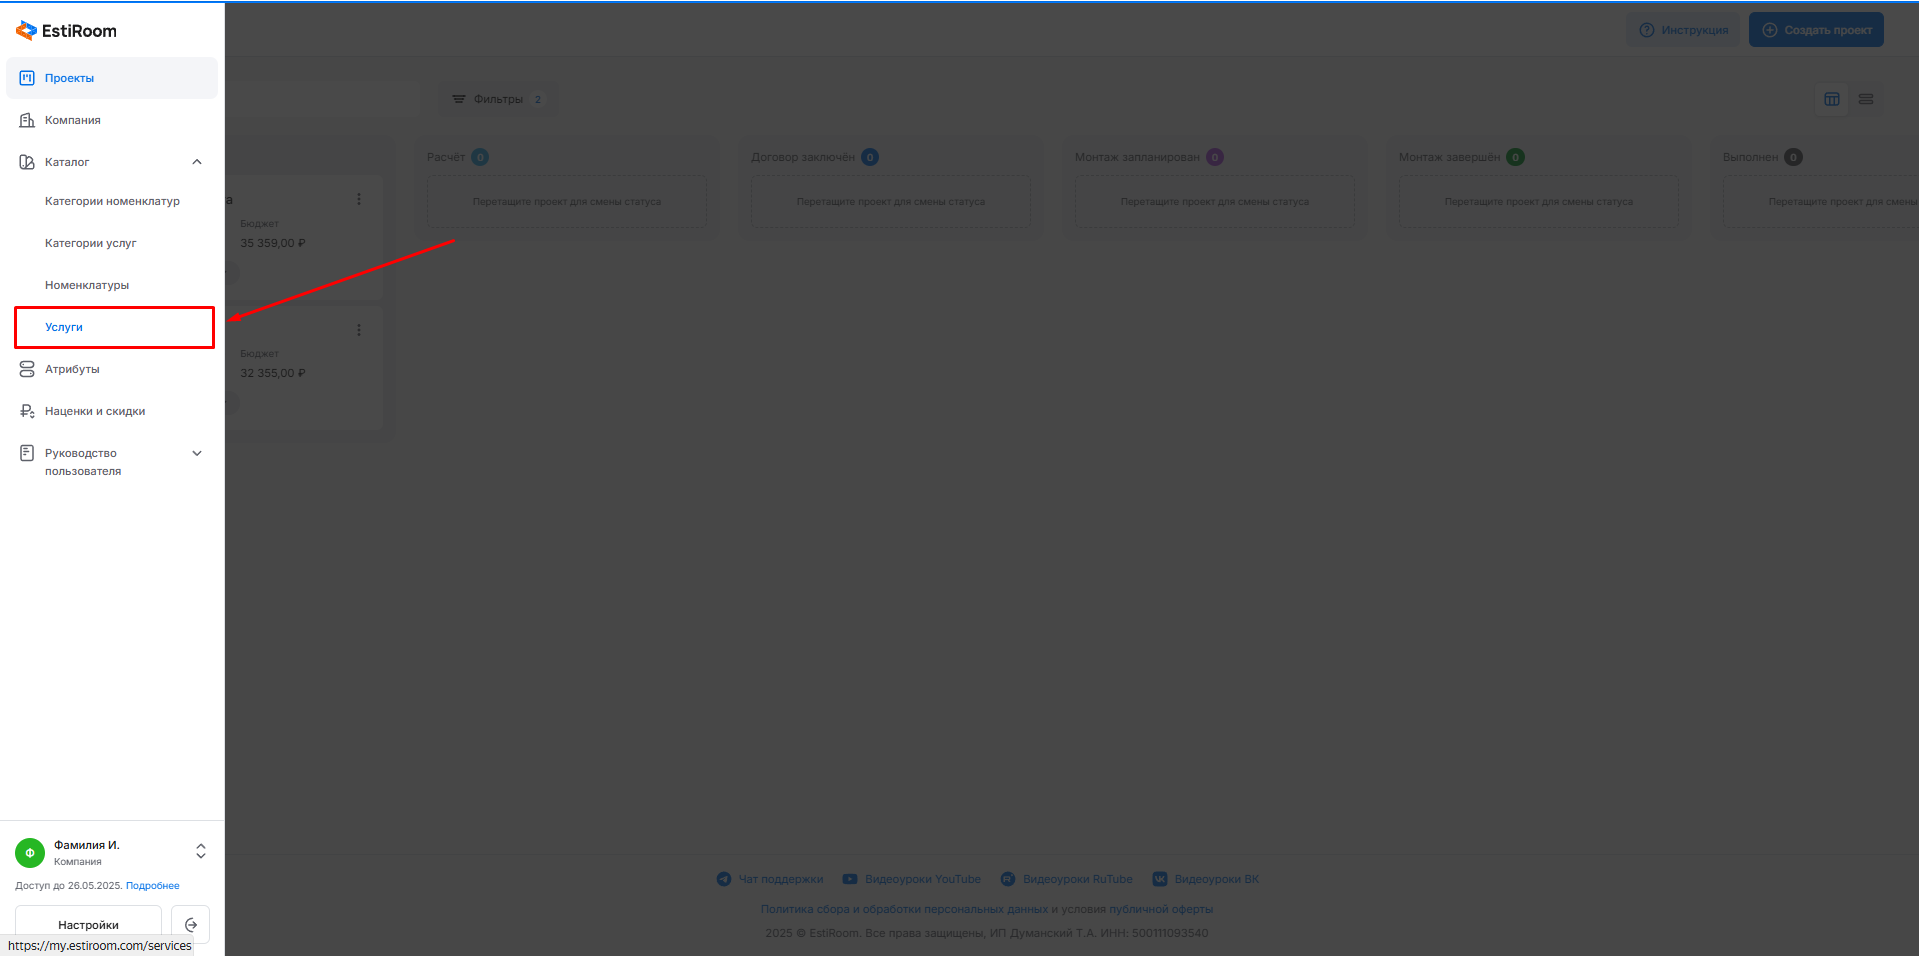Open the second project card's three-dot menu
This screenshot has width=1919, height=956.
point(359,330)
